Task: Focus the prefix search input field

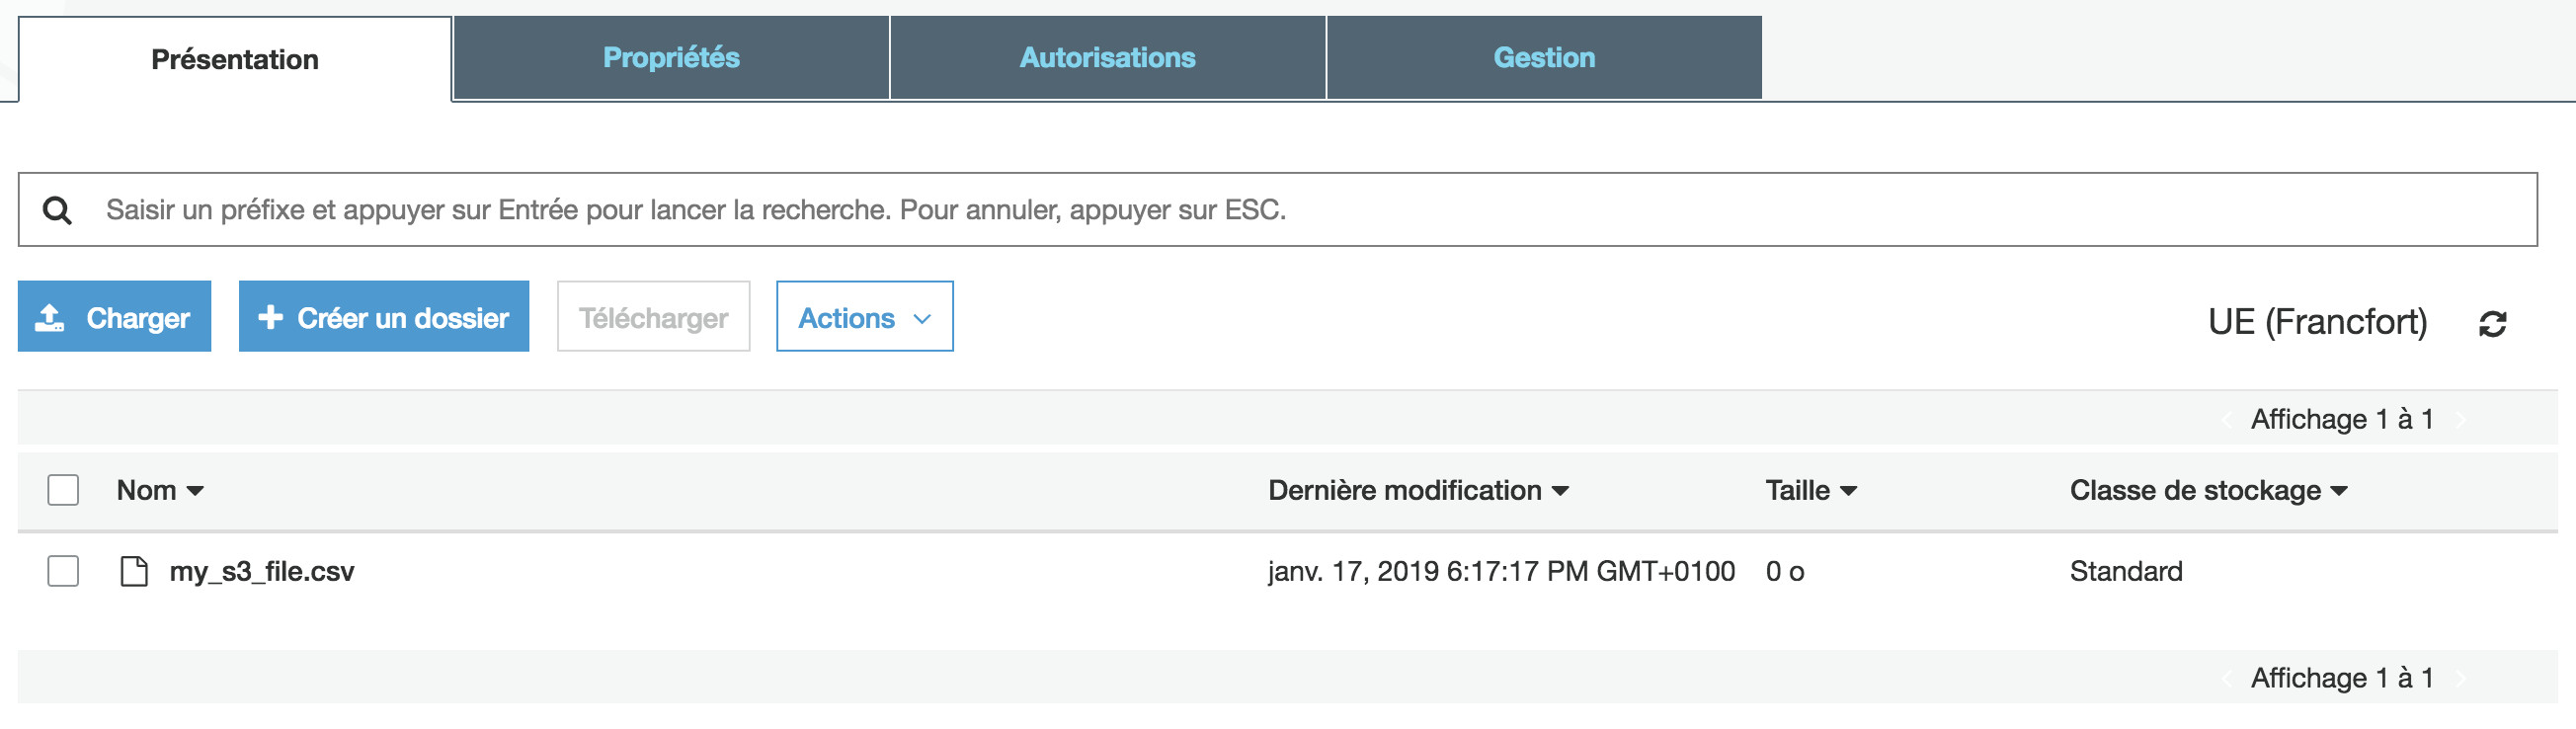Action: [x=1300, y=210]
